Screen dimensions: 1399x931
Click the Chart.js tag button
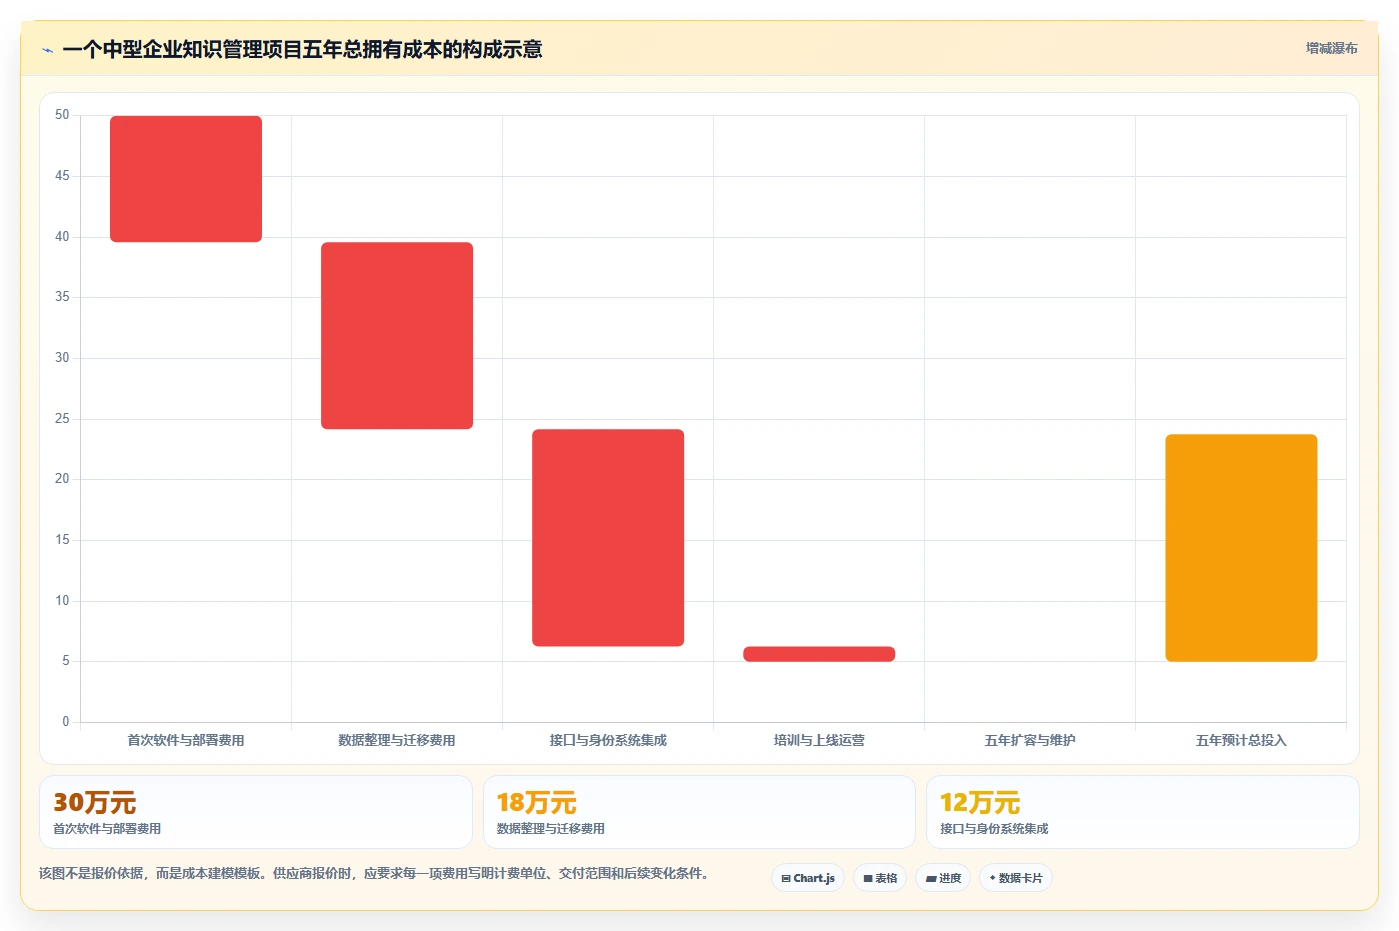click(808, 878)
